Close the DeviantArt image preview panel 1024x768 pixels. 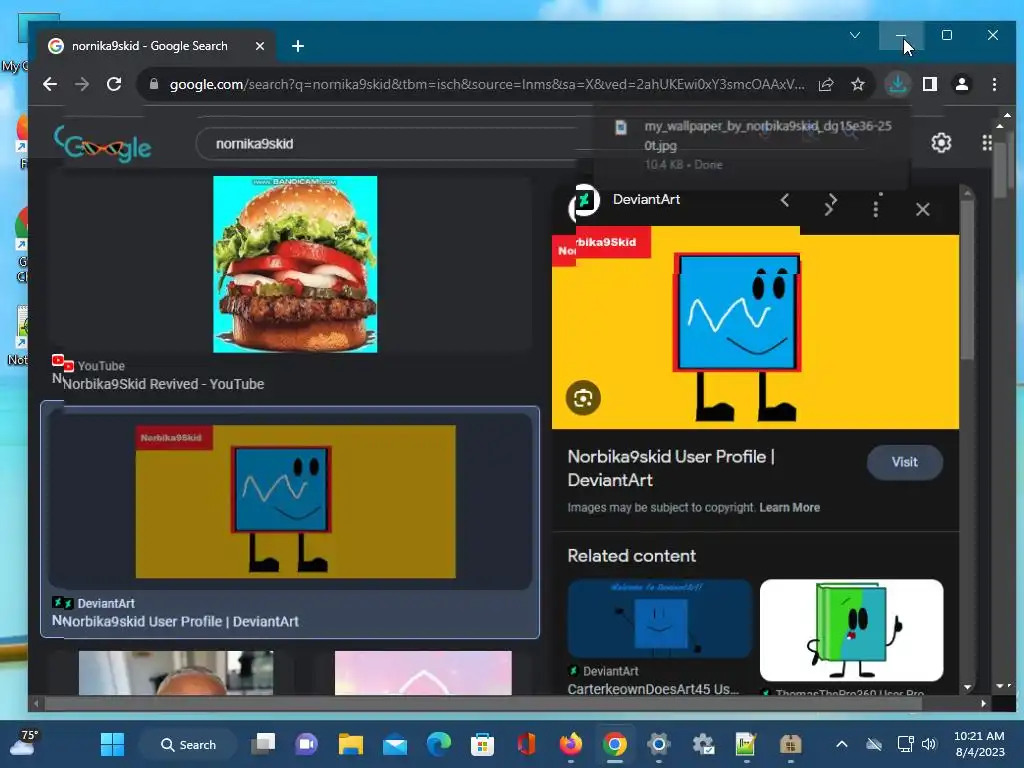(x=922, y=210)
